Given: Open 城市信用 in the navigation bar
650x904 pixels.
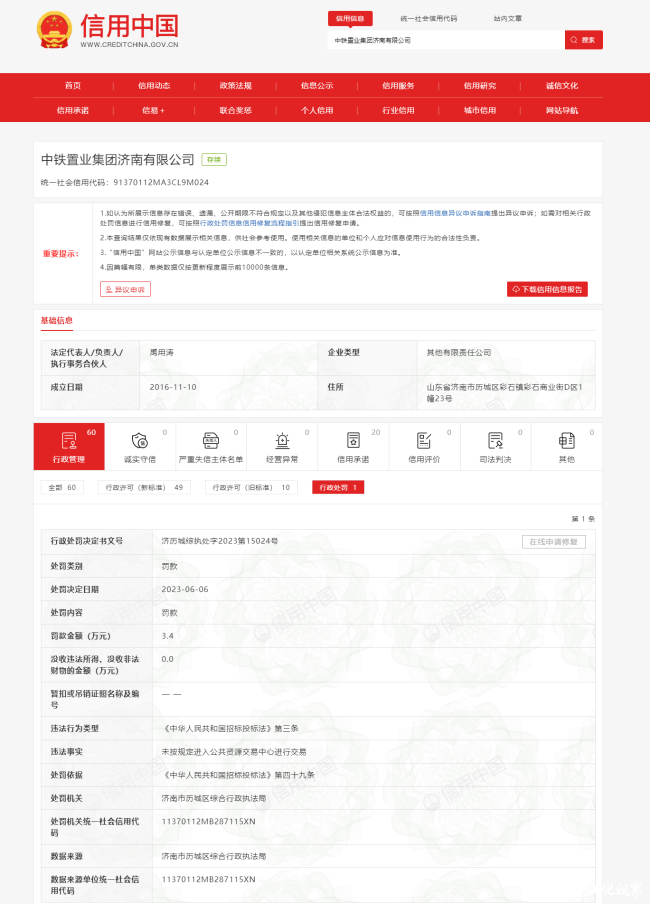Looking at the screenshot, I should [x=480, y=110].
